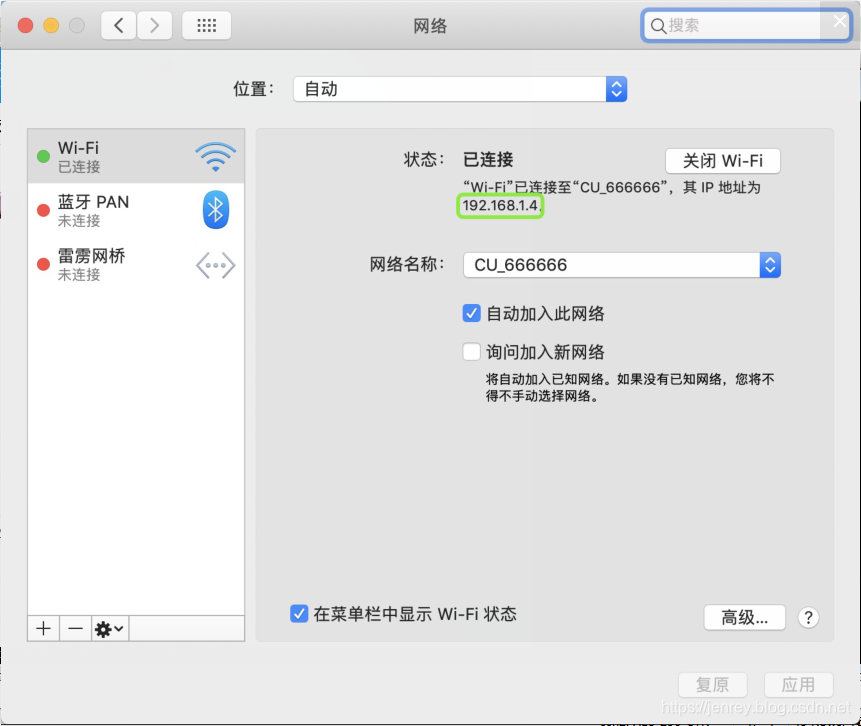Viewport: 861px width, 726px height.
Task: Open the gear action menu below the service list
Action: tap(110, 628)
